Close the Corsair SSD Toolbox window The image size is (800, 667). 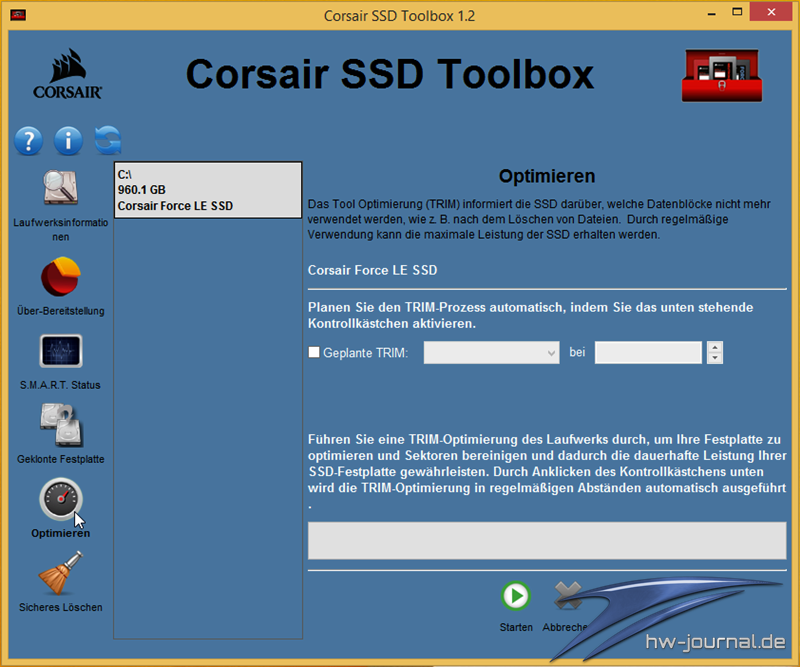(x=771, y=12)
